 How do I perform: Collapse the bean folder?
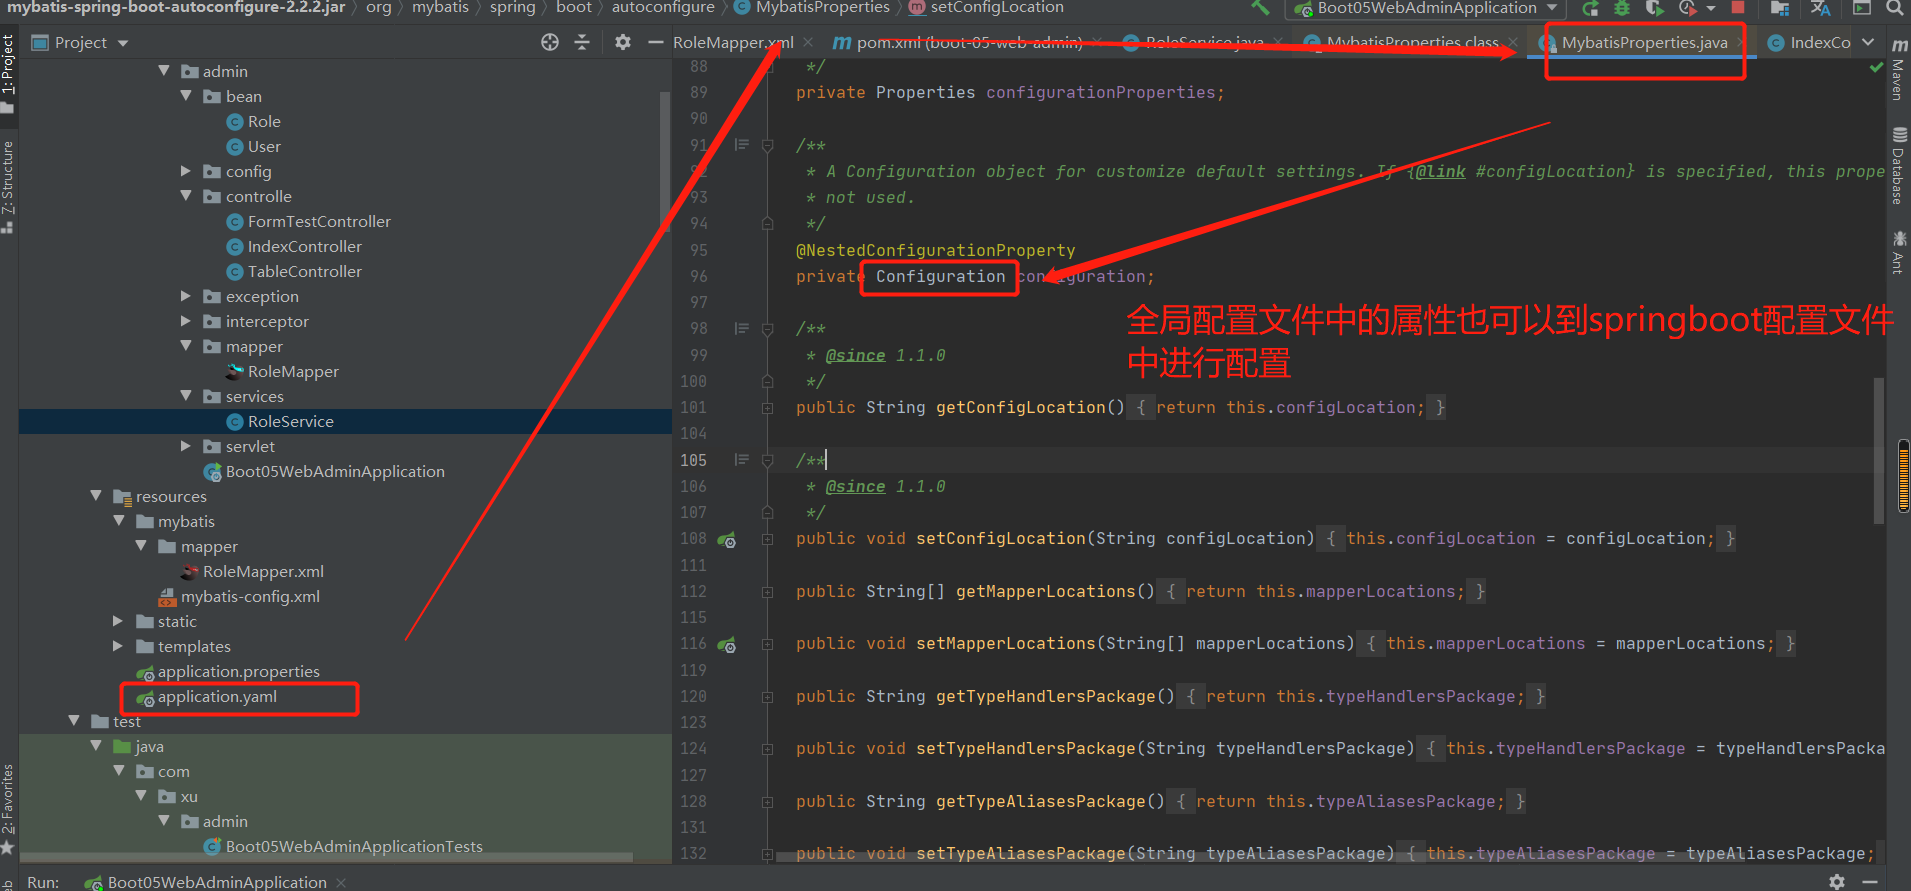coord(186,96)
